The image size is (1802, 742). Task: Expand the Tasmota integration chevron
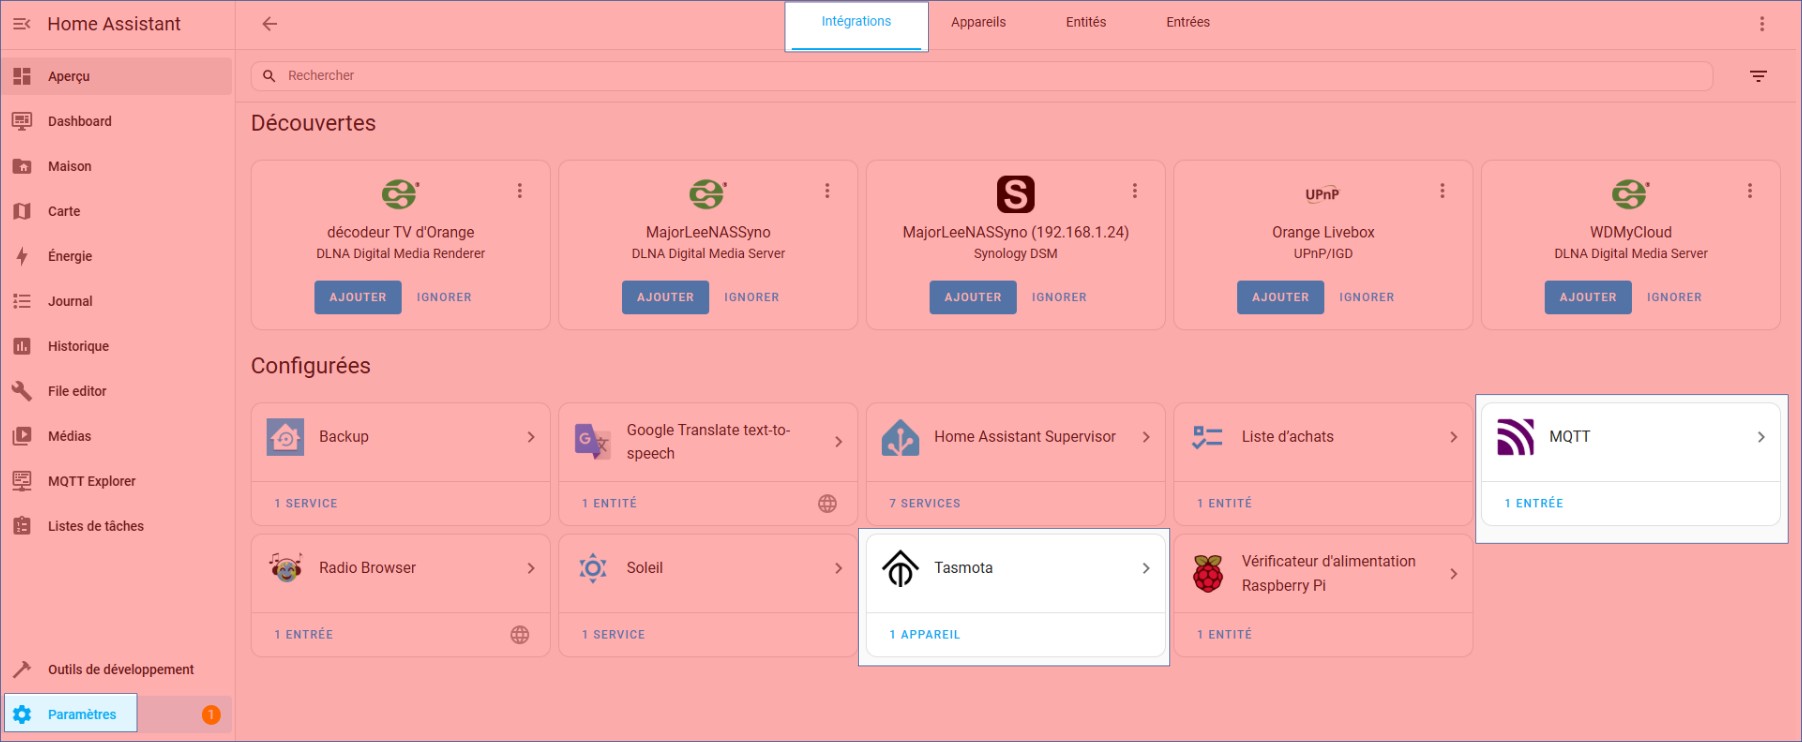pyautogui.click(x=1146, y=568)
